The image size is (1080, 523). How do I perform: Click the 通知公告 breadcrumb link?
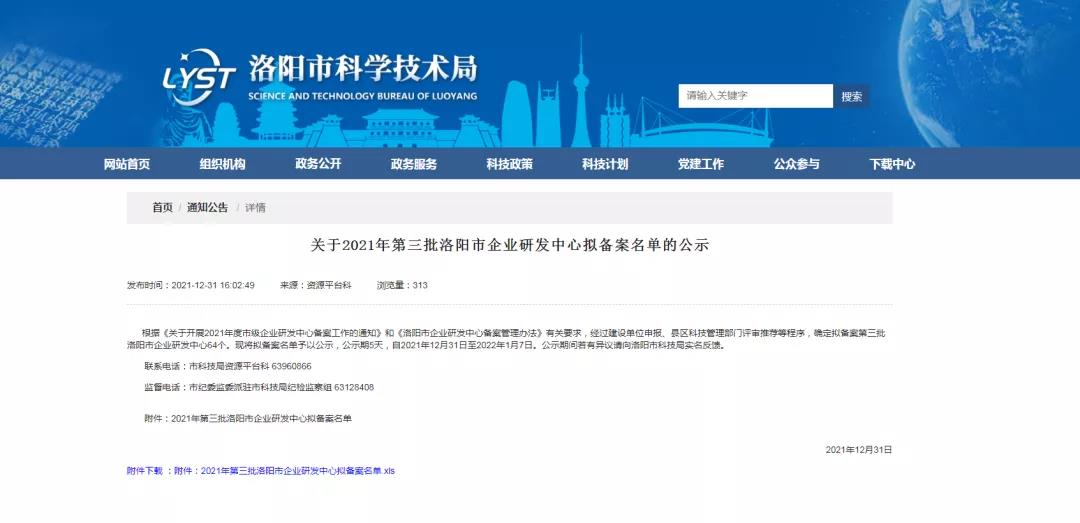[x=207, y=207]
